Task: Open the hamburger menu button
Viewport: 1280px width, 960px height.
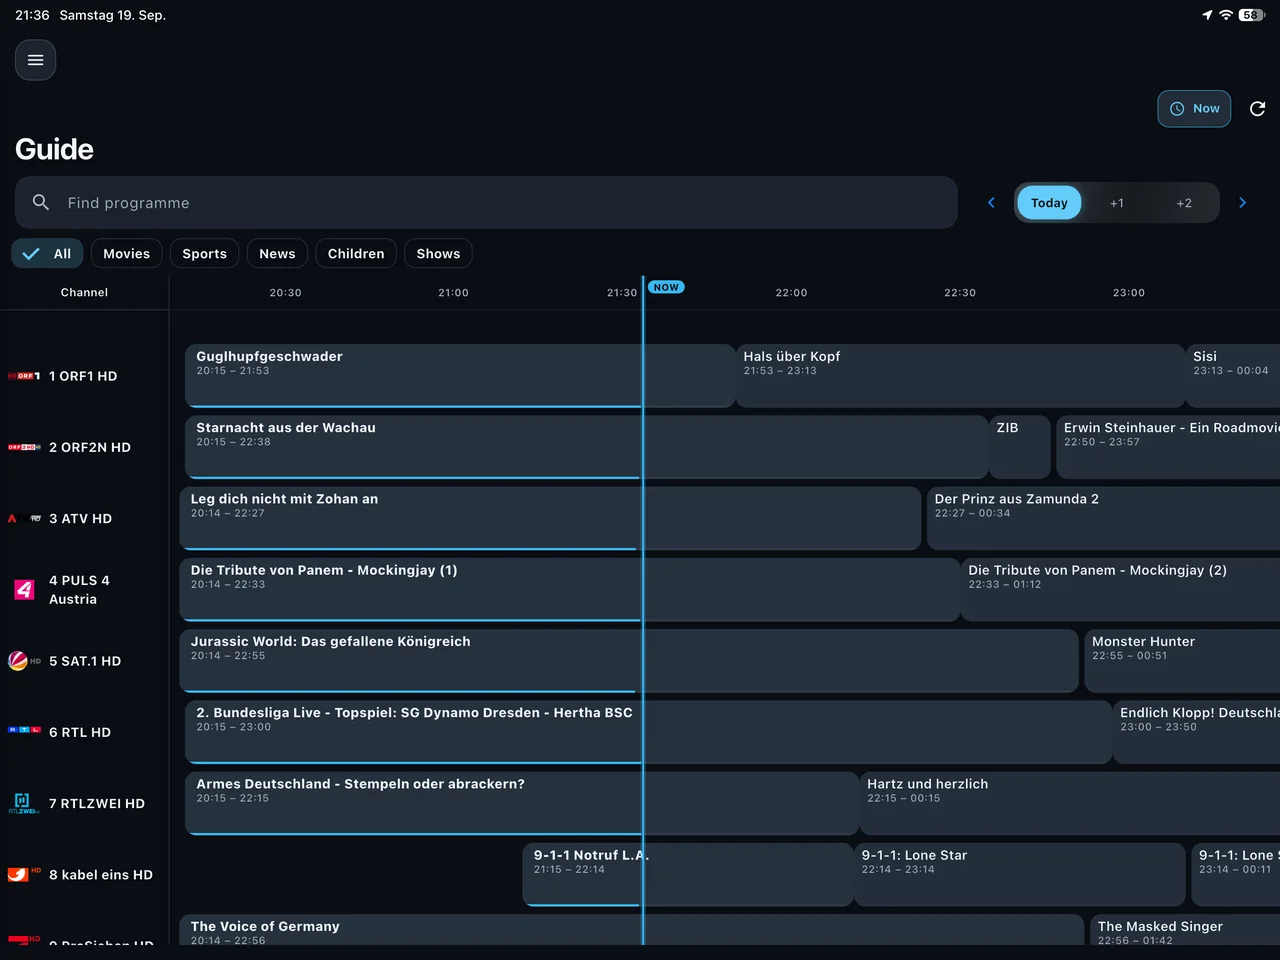Action: click(35, 60)
